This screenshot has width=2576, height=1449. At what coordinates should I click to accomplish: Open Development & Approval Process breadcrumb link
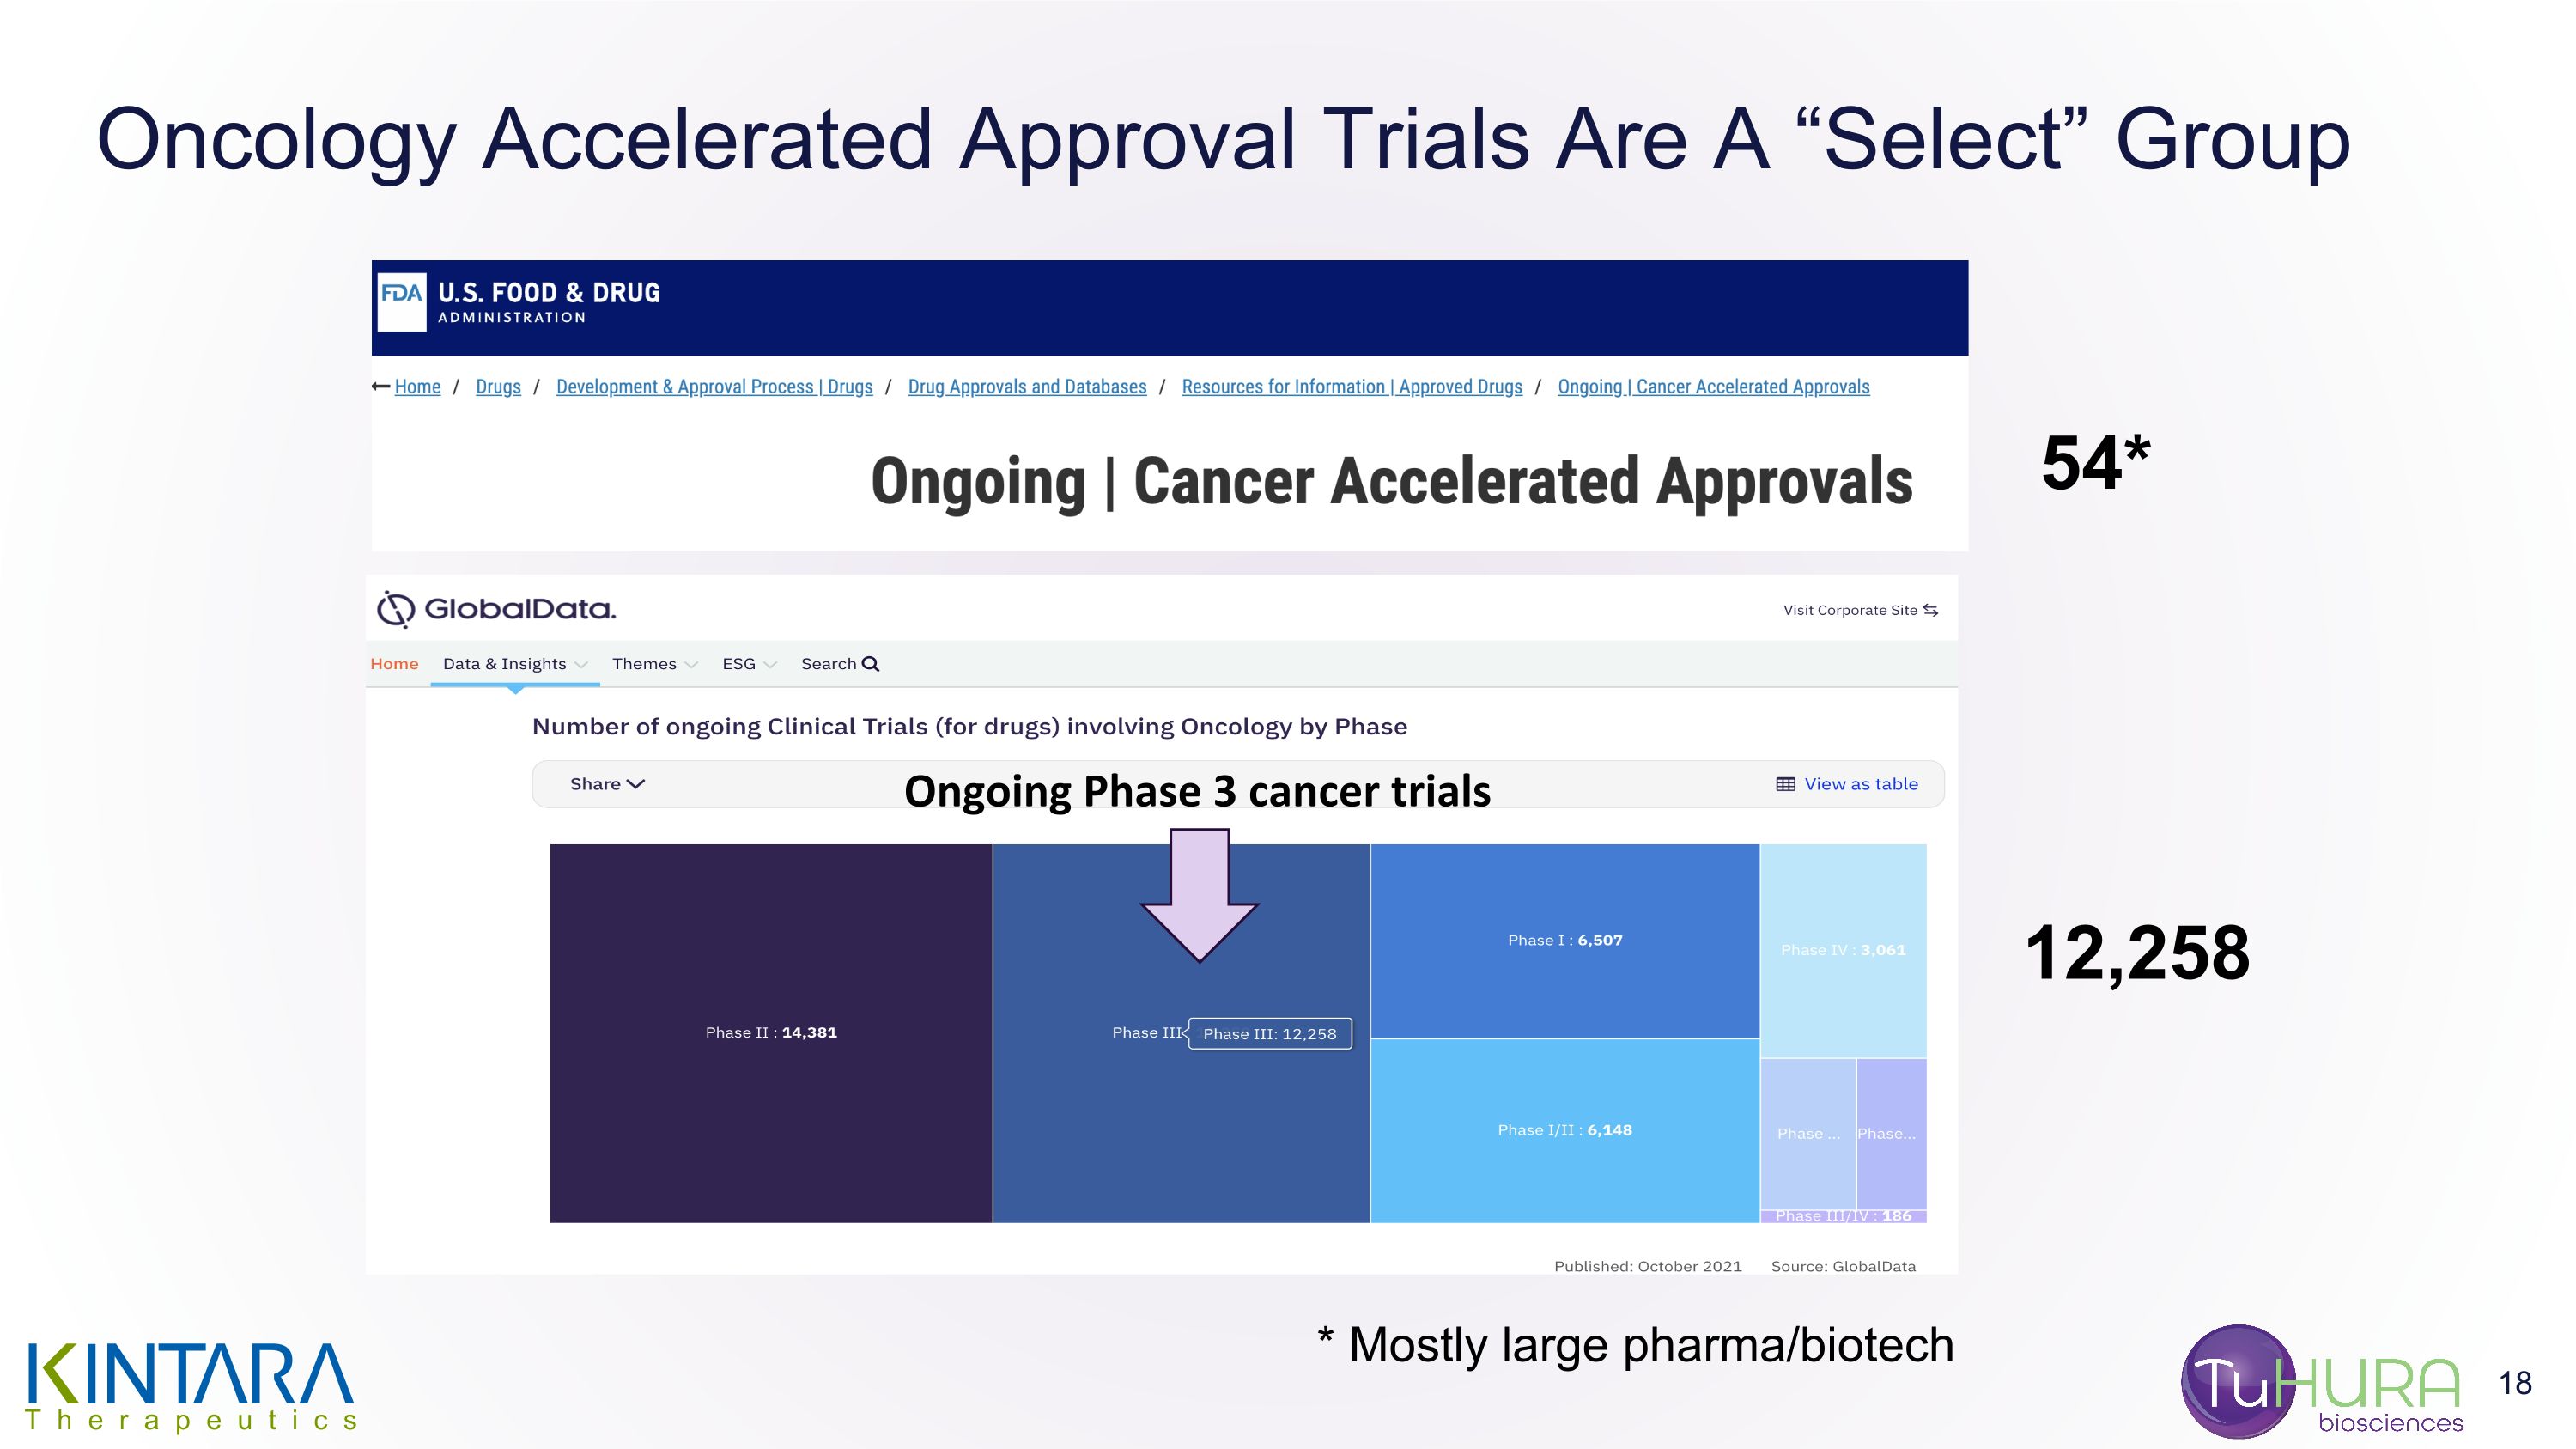[x=714, y=387]
